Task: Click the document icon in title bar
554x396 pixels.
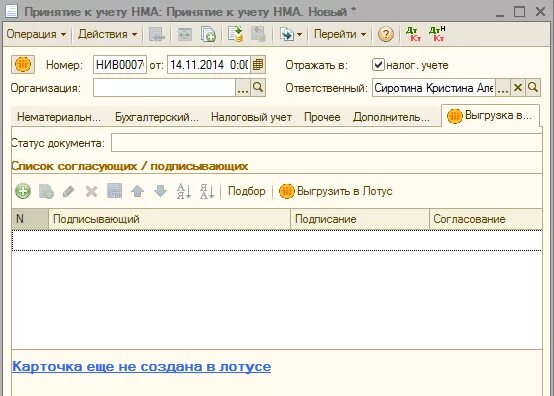Action: [x=11, y=11]
